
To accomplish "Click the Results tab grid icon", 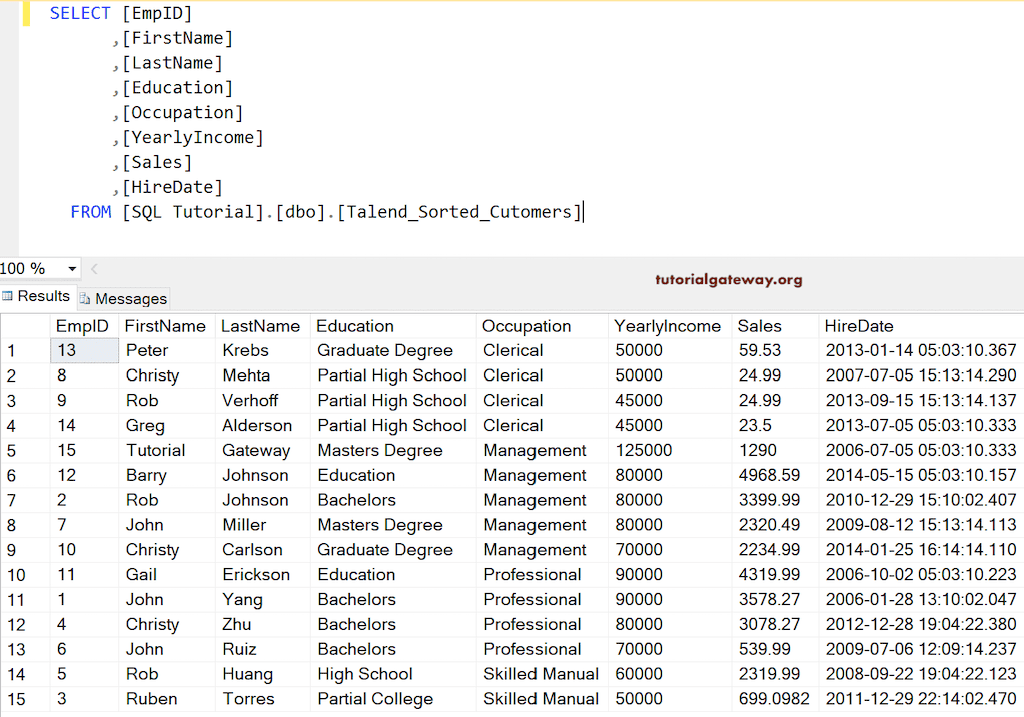I will (8, 296).
